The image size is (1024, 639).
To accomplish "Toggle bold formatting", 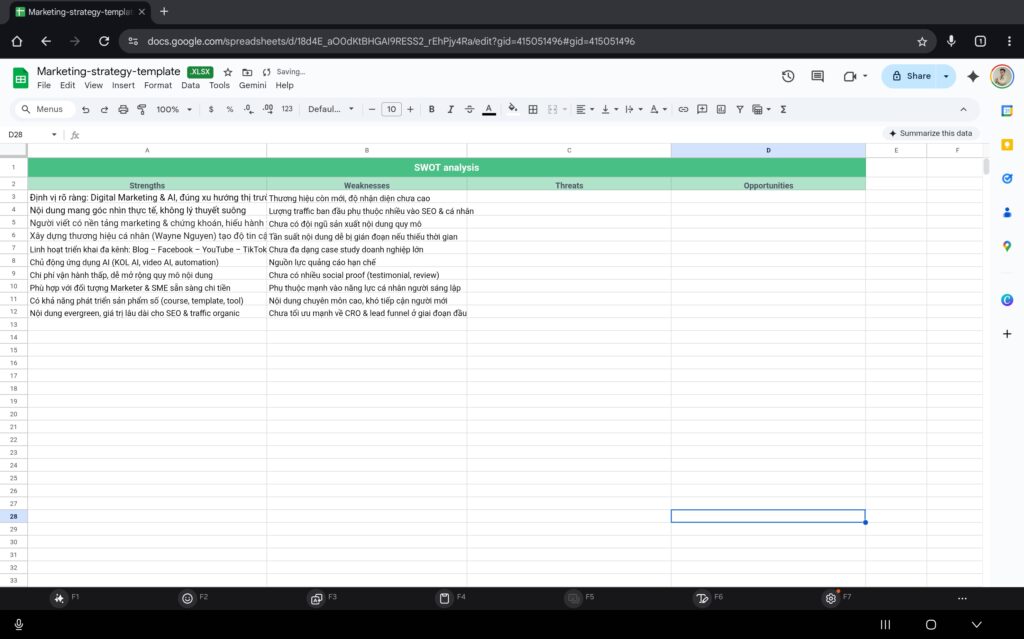I will point(432,109).
